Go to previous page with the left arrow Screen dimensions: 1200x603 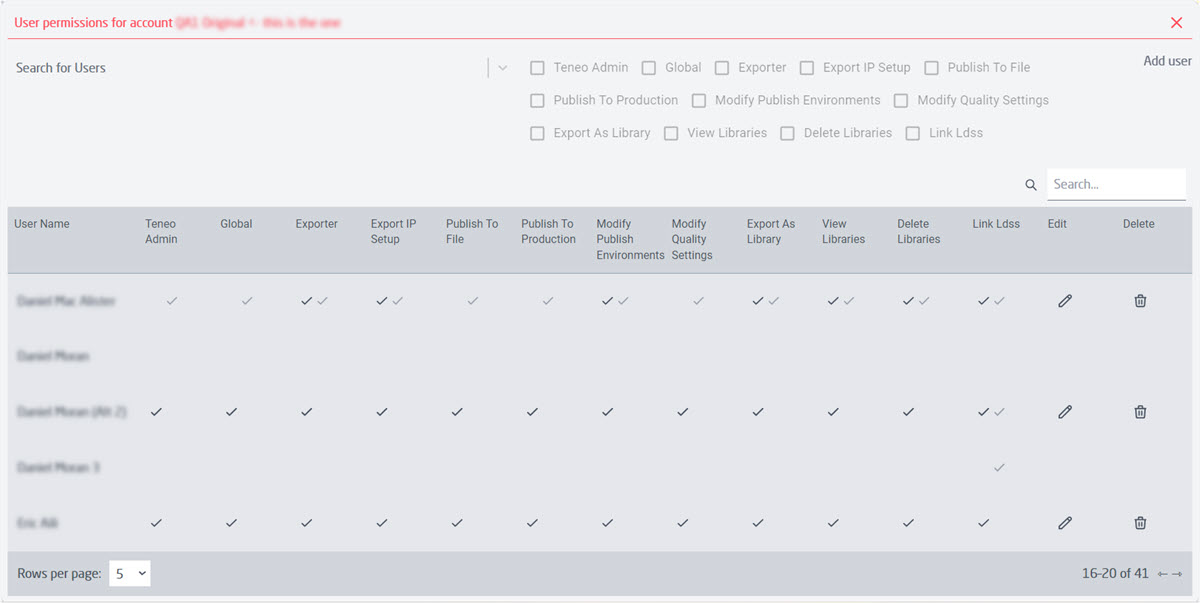point(1162,574)
